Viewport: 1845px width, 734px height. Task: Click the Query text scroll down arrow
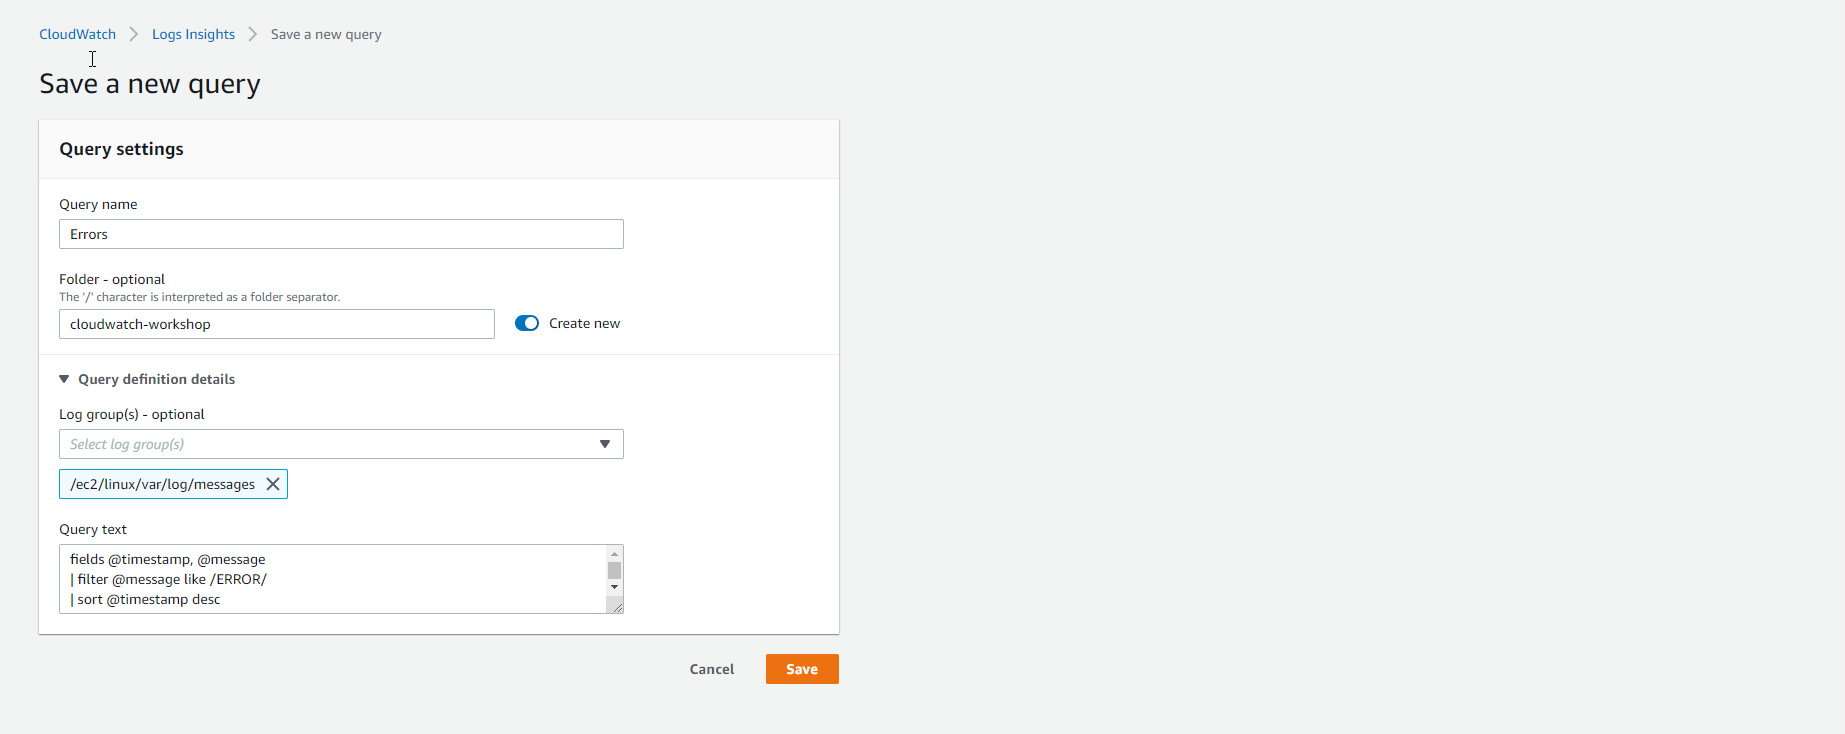tap(614, 587)
